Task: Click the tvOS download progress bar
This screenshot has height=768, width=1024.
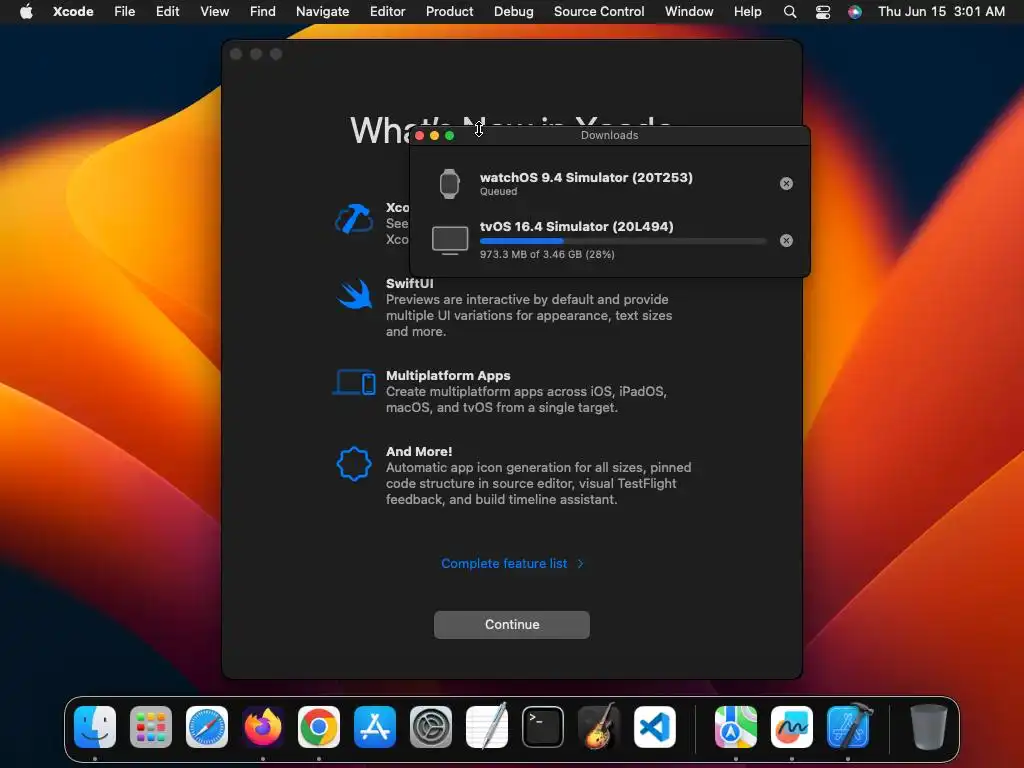Action: (622, 241)
